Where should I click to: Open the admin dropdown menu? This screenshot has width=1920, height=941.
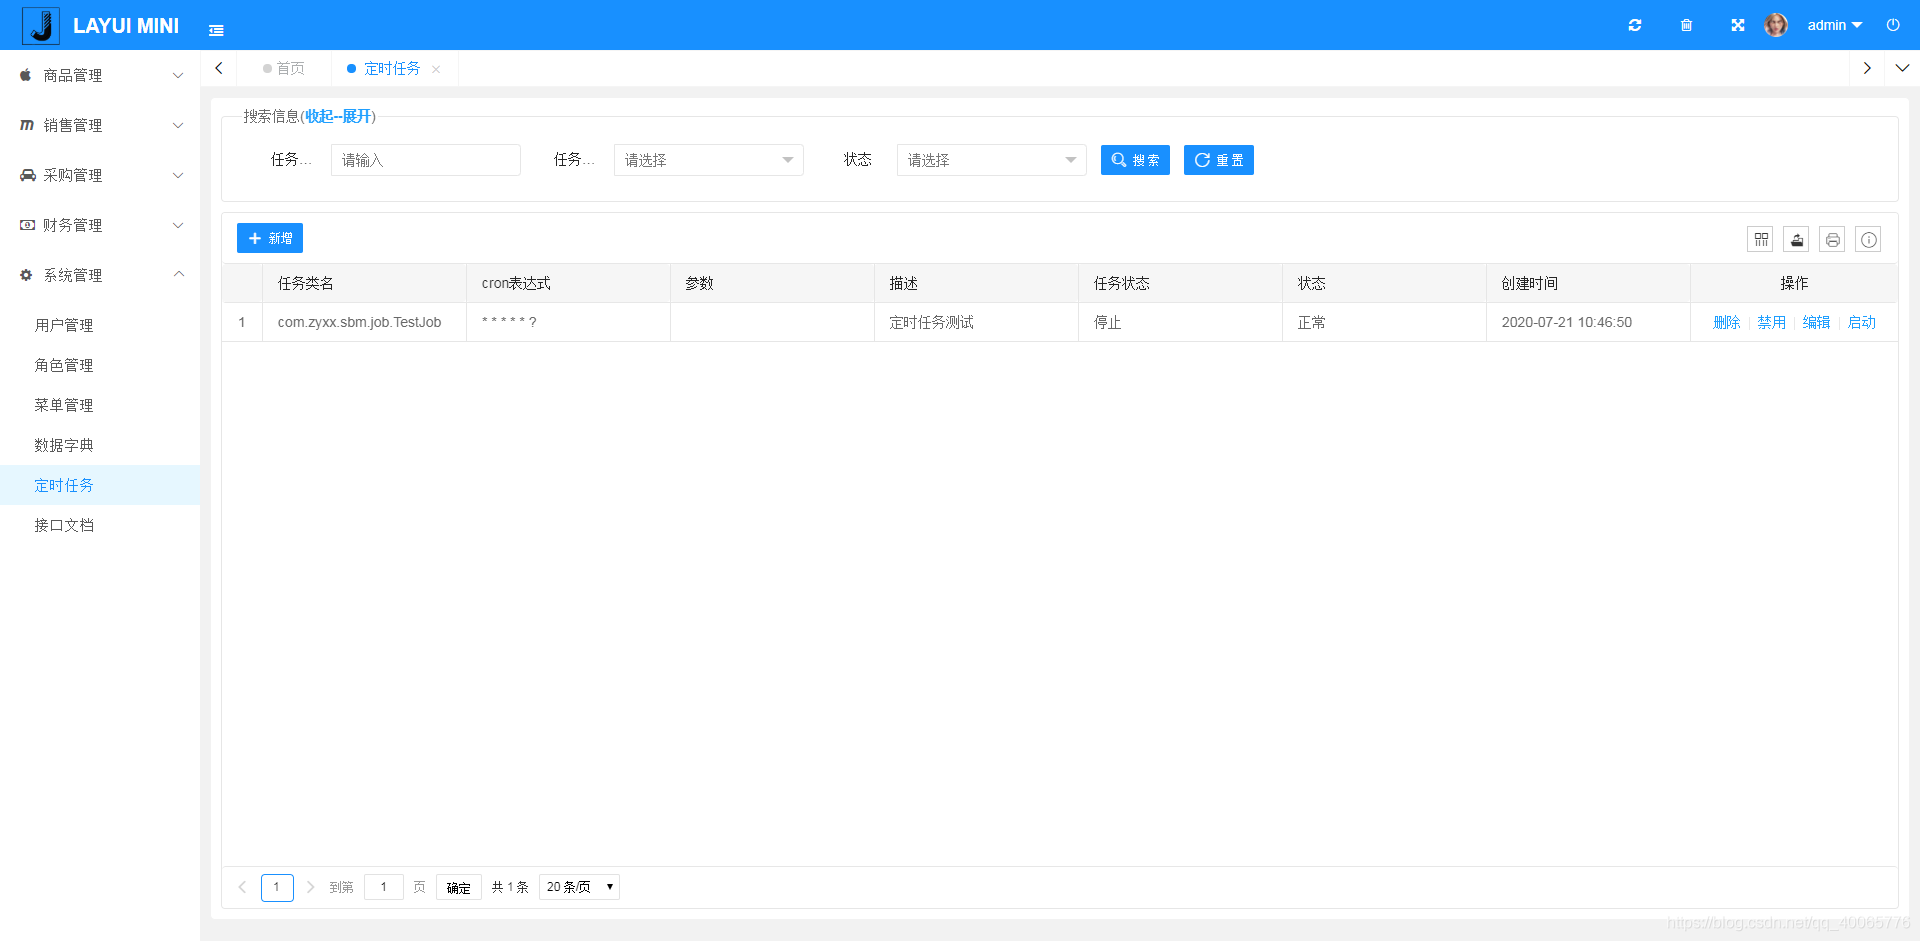[x=1834, y=25]
